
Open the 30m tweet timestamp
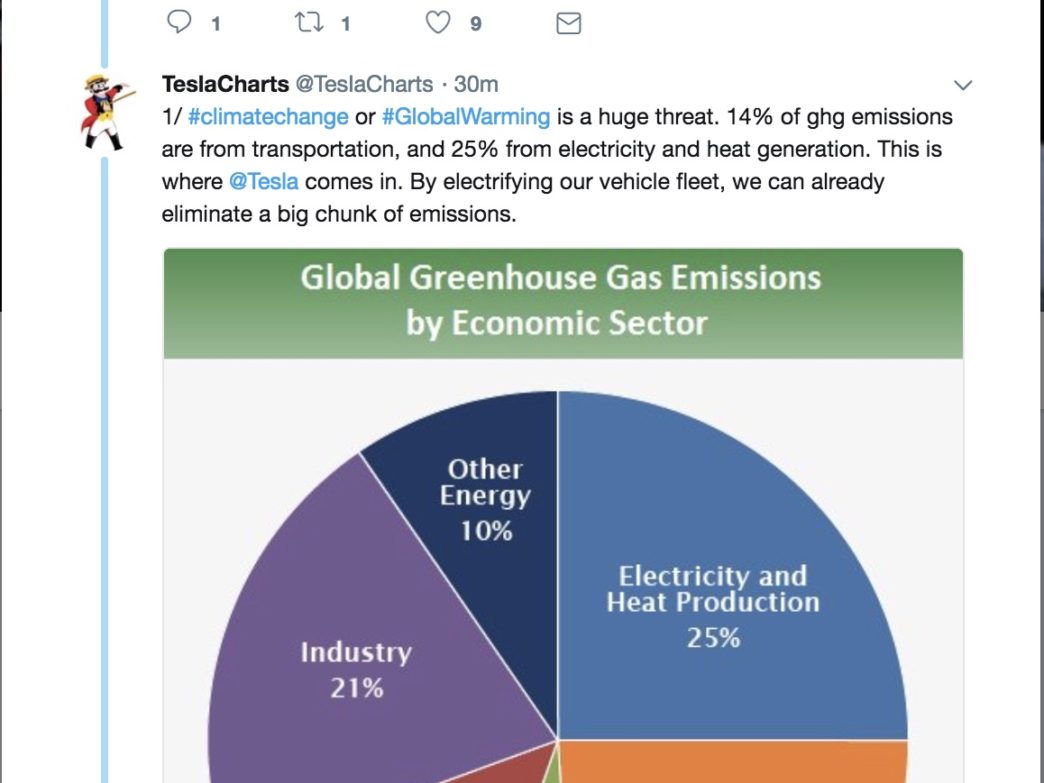(476, 85)
